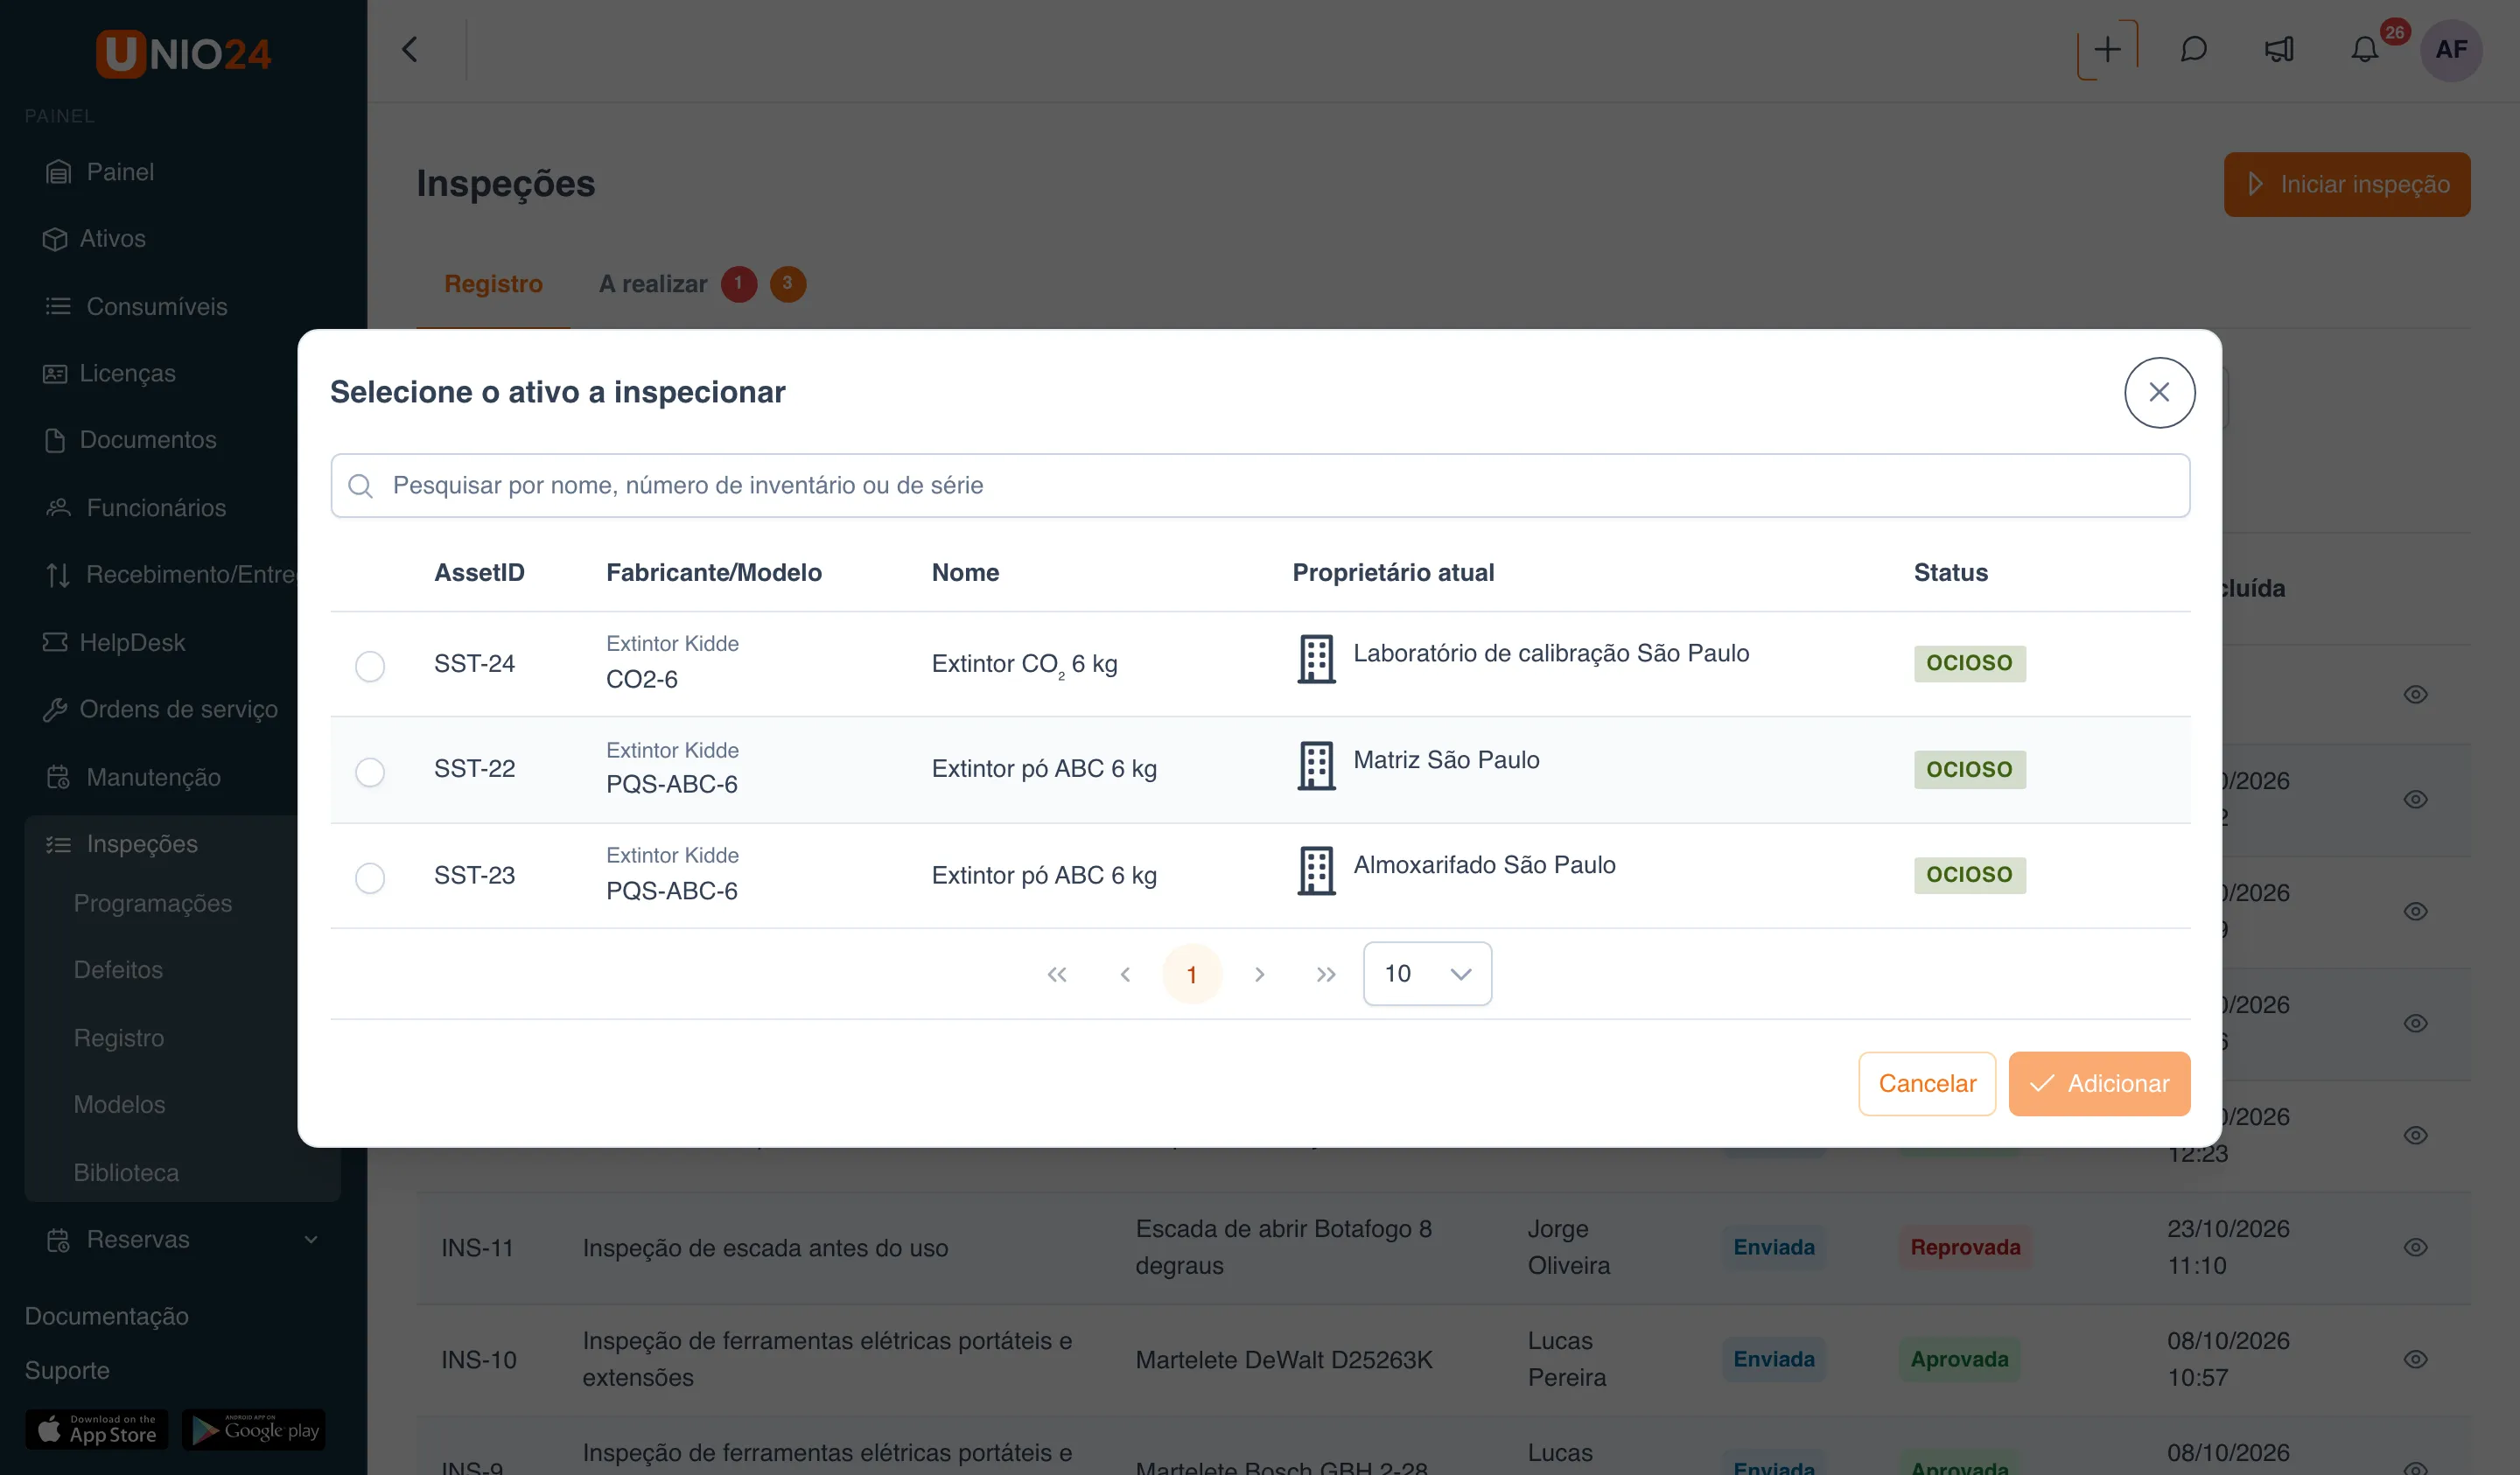Go to the next page arrow
Viewport: 2520px width, 1475px height.
tap(1259, 974)
